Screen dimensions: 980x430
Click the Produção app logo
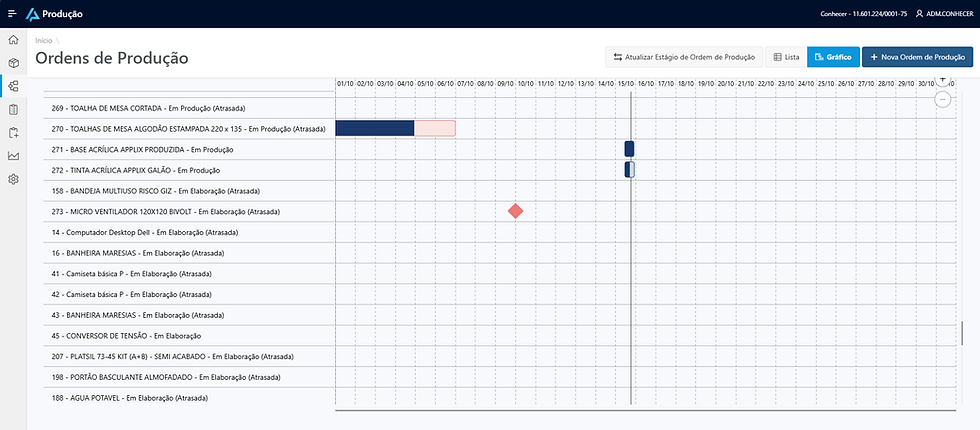tap(54, 14)
